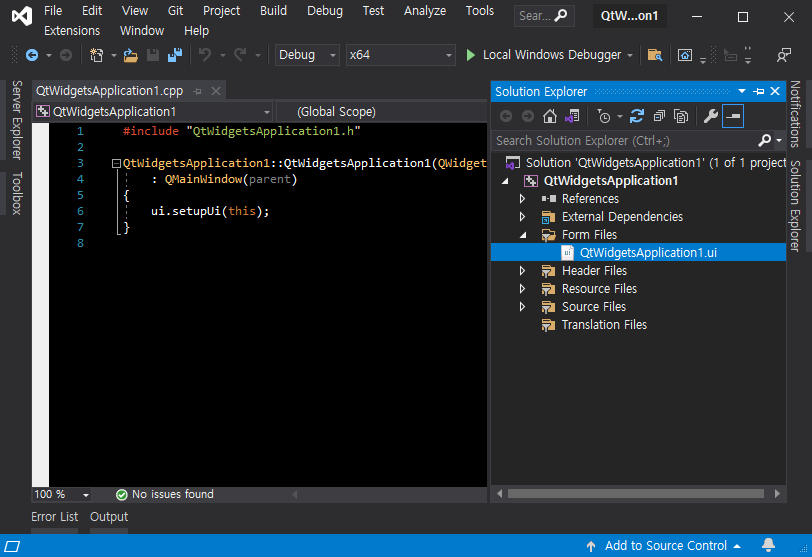Start debugging with green play arrow
The image size is (812, 557).
click(470, 55)
